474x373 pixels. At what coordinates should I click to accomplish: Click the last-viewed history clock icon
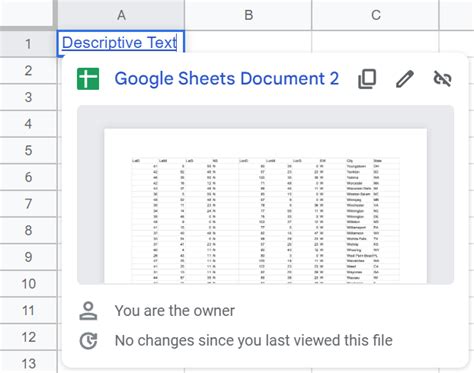coord(88,341)
